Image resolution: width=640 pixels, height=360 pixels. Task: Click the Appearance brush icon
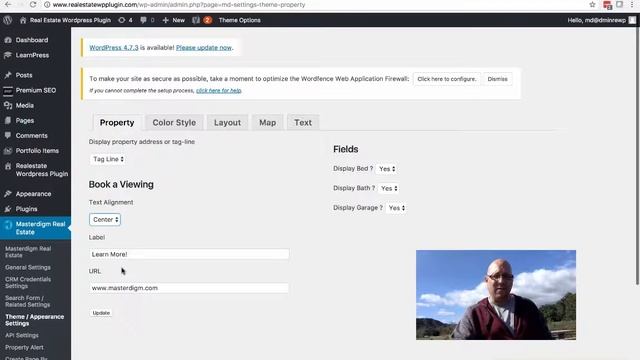[x=8, y=194]
